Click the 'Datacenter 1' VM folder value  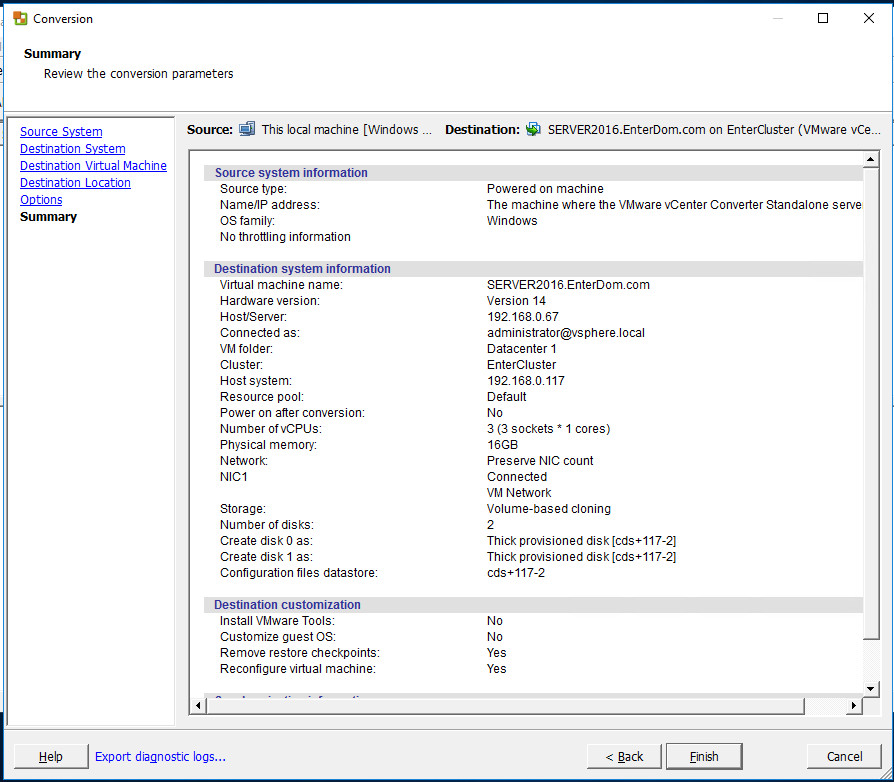click(522, 348)
